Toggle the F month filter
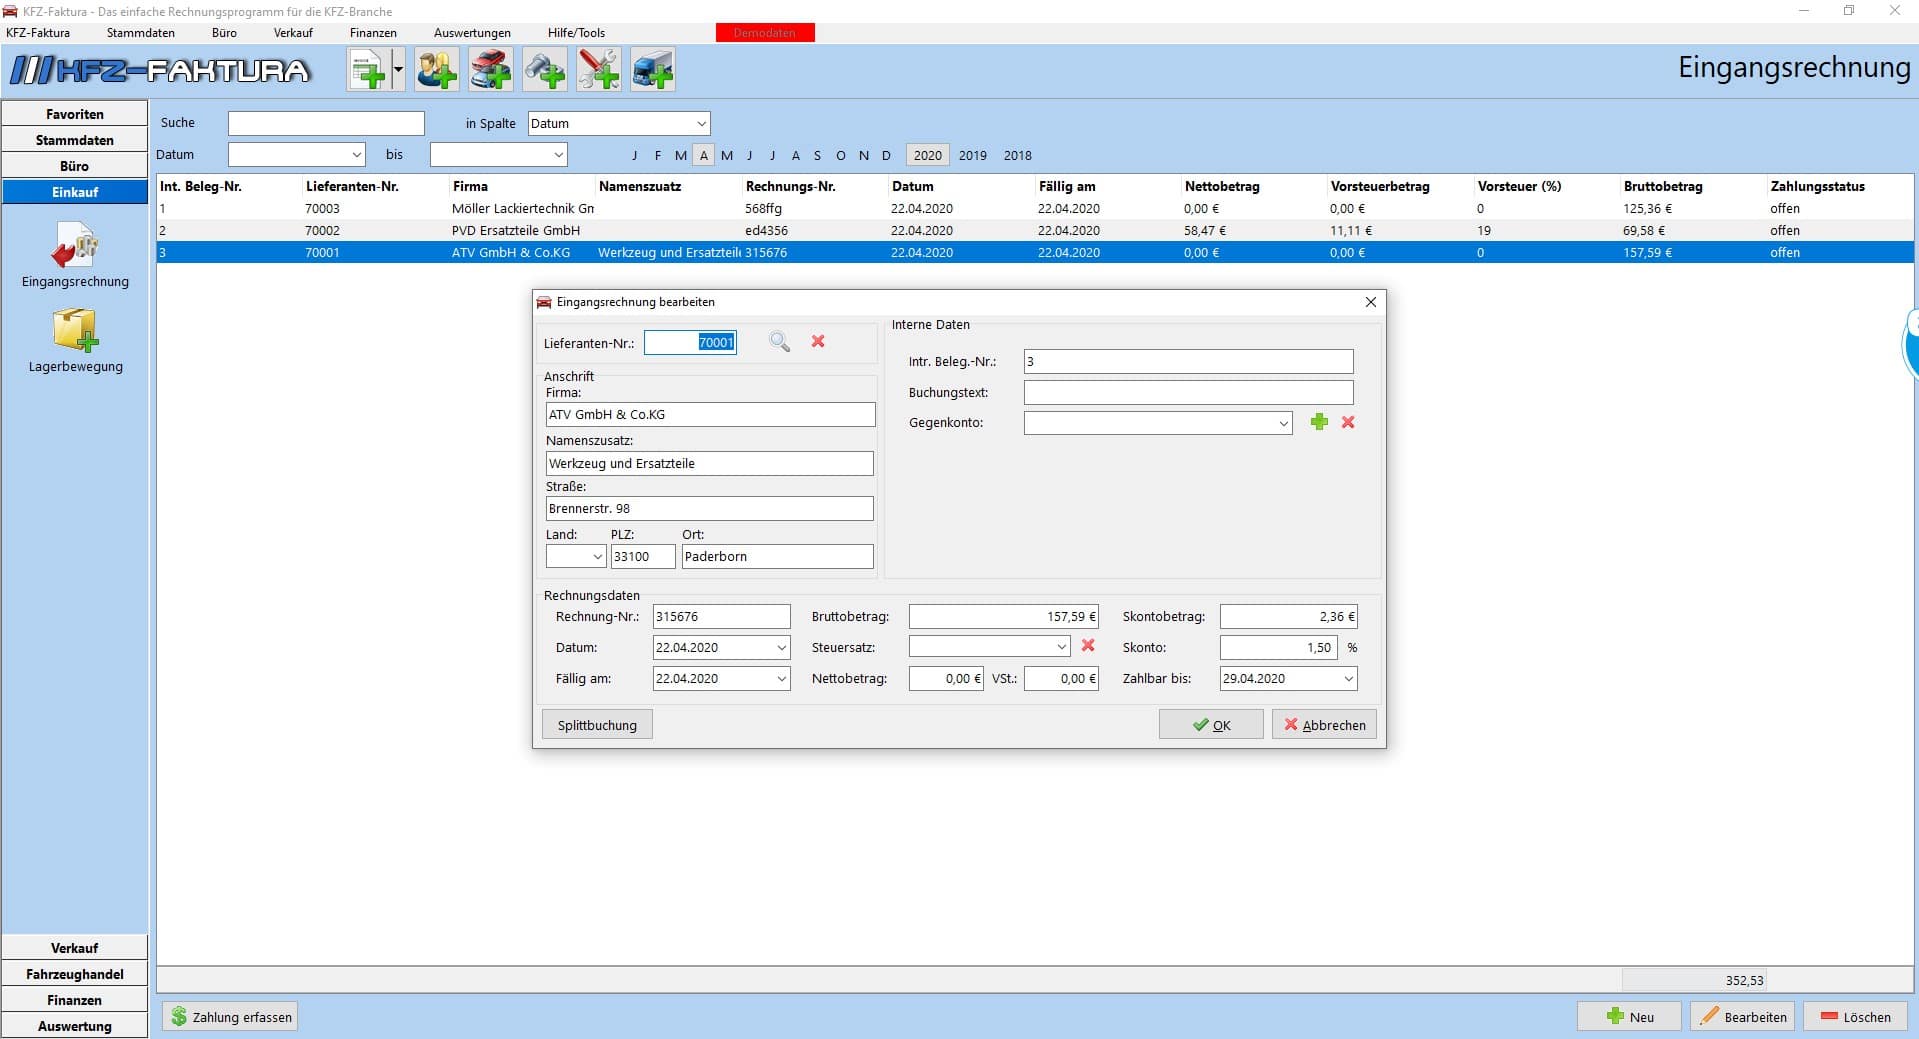The height and width of the screenshot is (1039, 1919). pos(658,155)
